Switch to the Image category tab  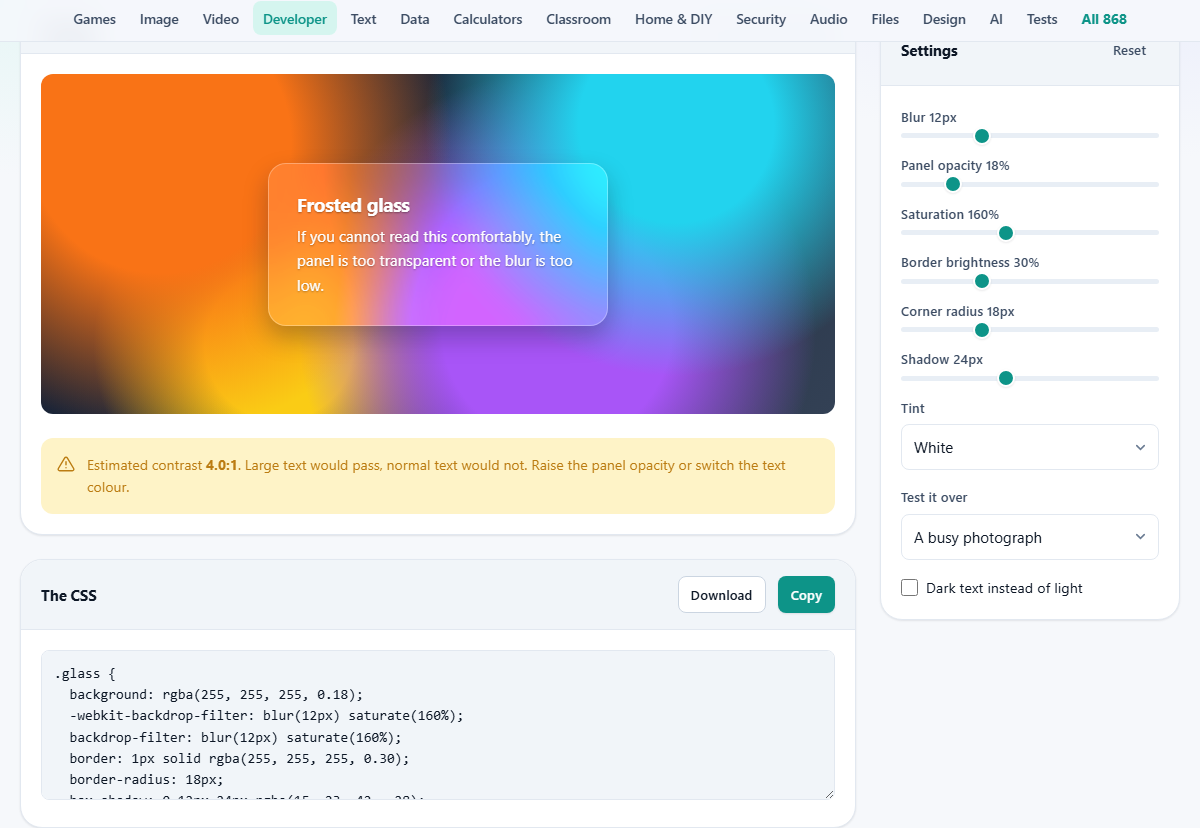coord(159,19)
